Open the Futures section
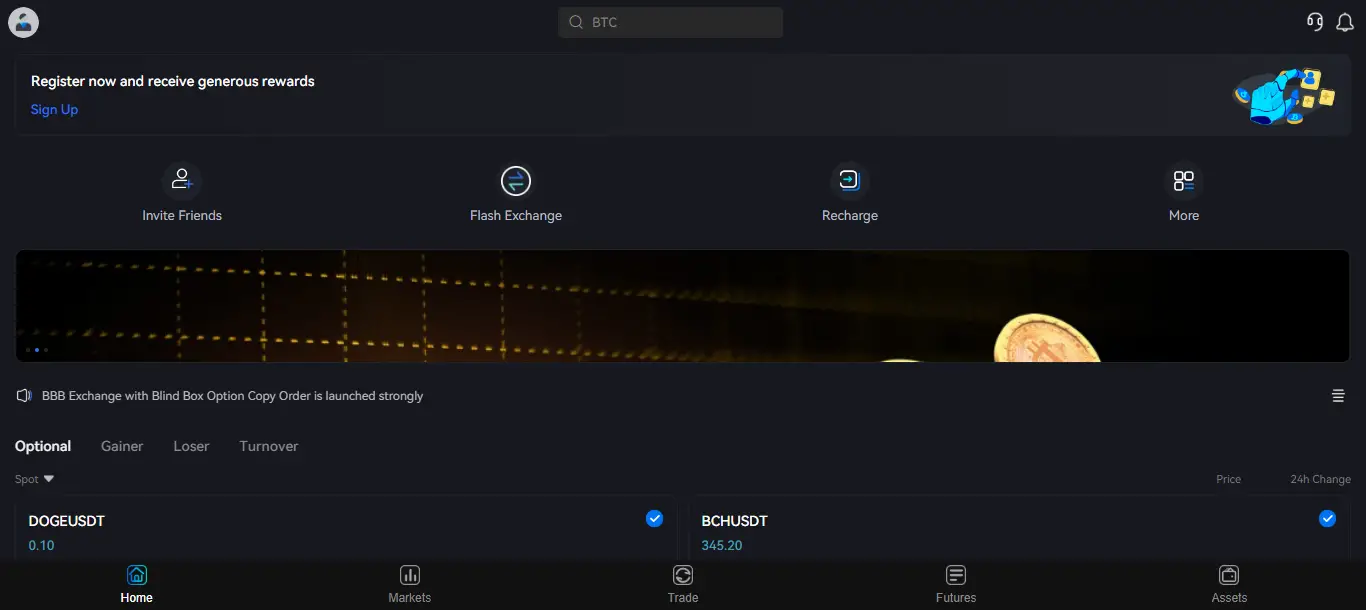Image resolution: width=1366 pixels, height=610 pixels. 956,583
